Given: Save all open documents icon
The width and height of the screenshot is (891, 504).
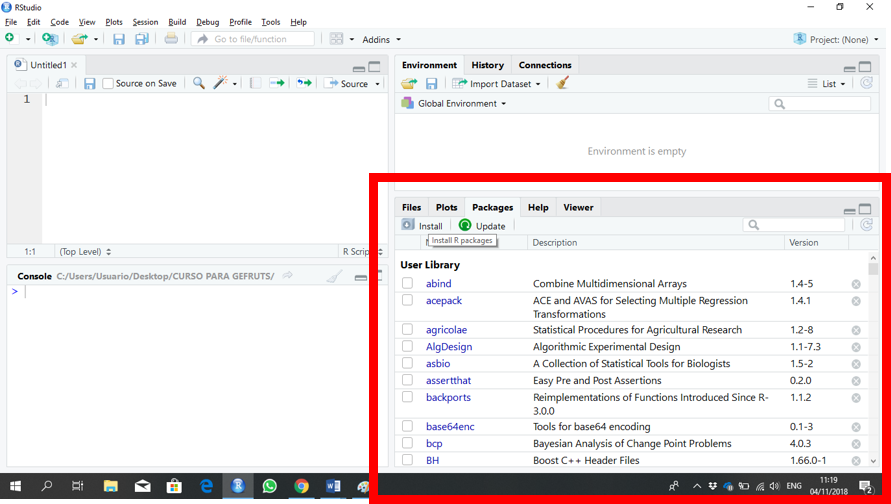Looking at the screenshot, I should point(141,39).
